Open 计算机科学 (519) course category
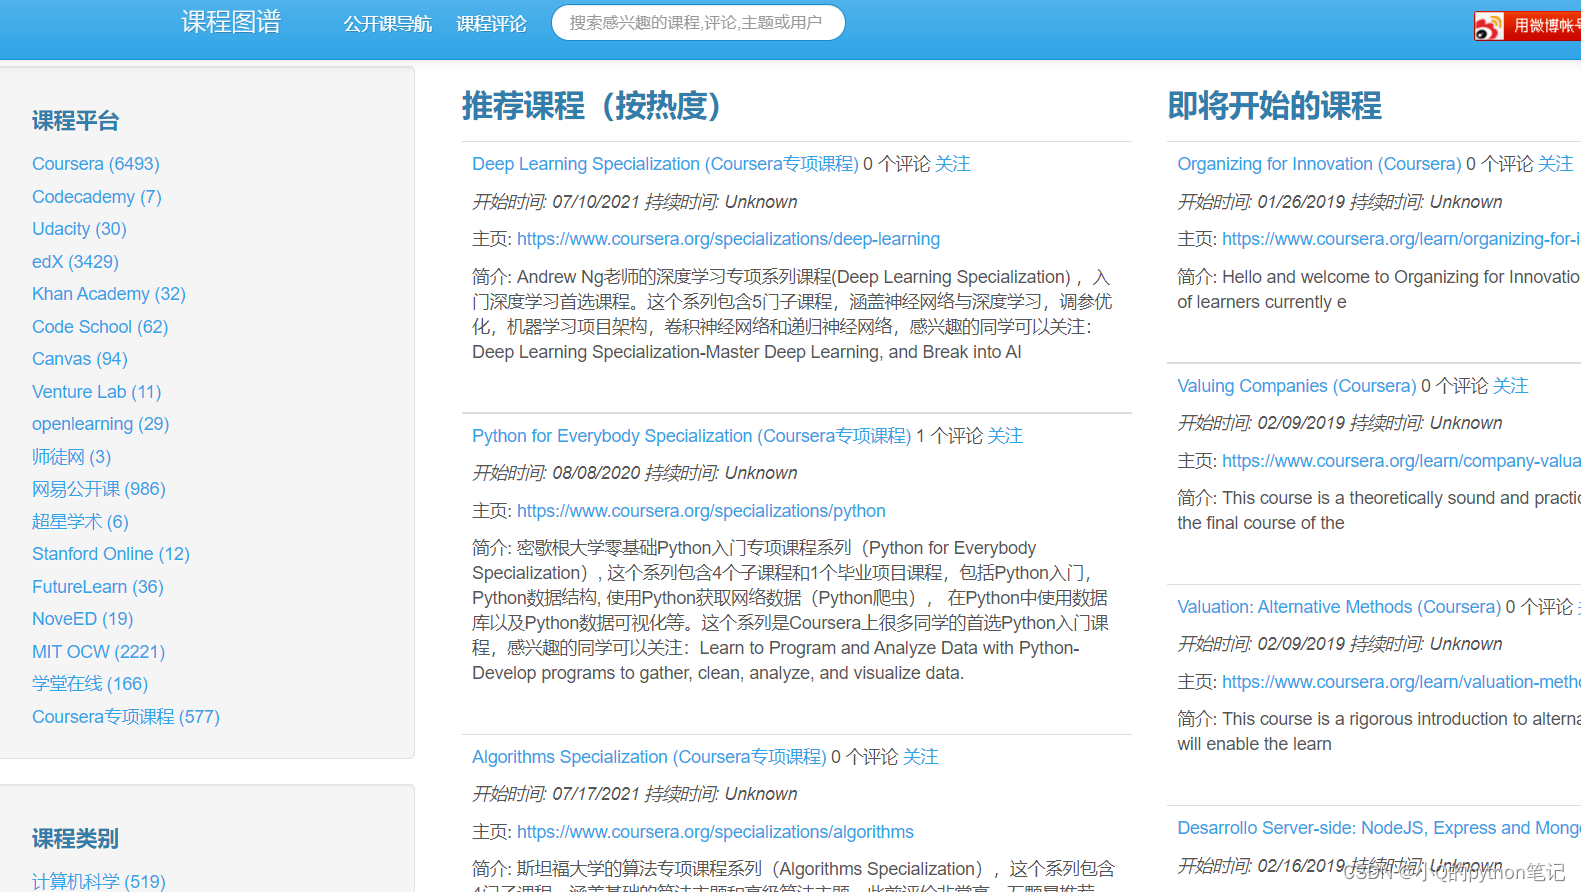Screen dimensions: 1581x892 [99, 881]
